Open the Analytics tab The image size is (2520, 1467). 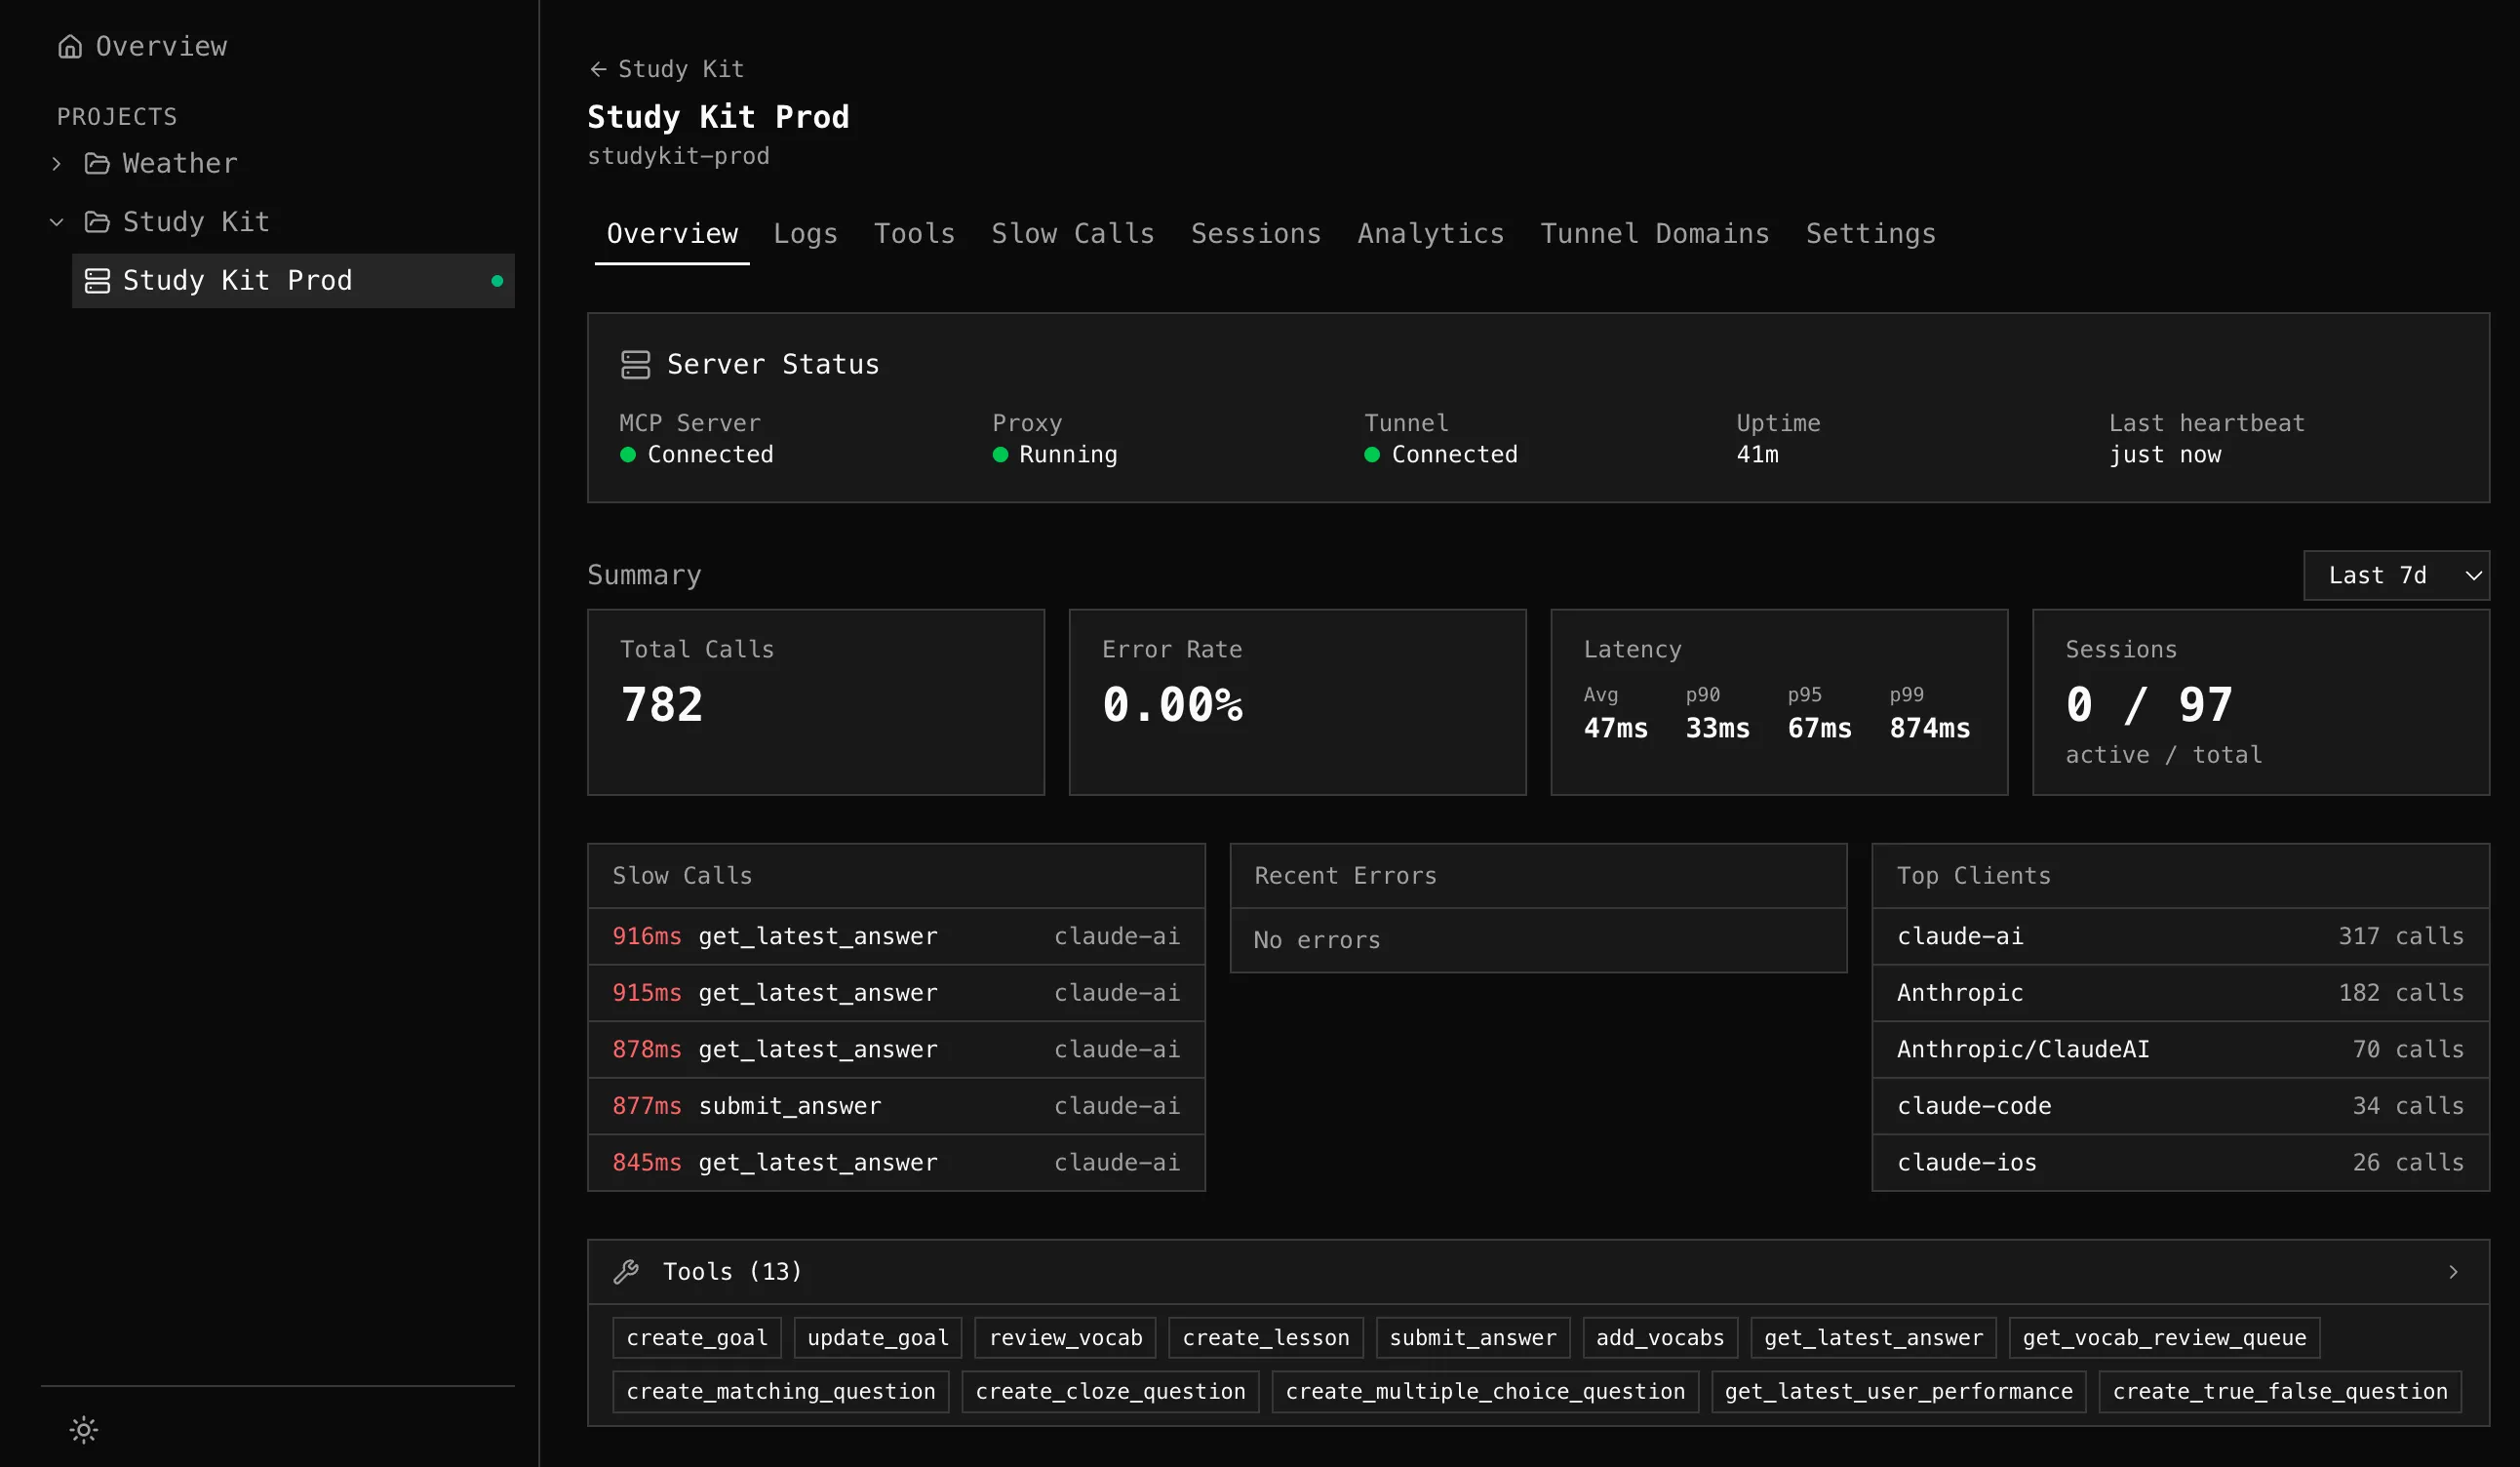pyautogui.click(x=1430, y=234)
